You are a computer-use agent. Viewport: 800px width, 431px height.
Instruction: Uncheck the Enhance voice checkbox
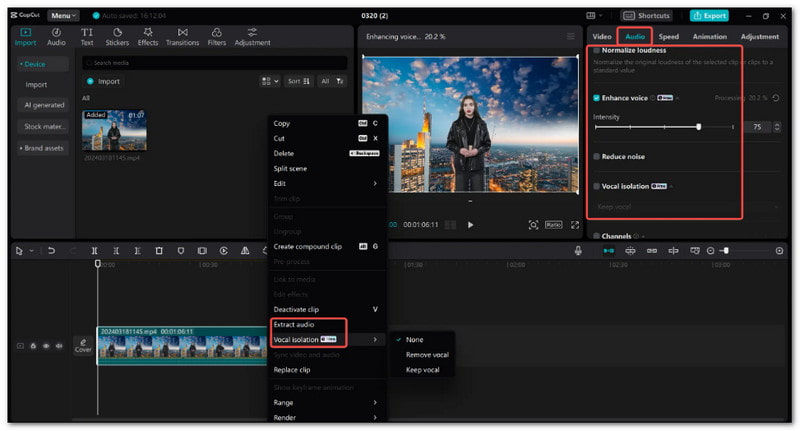click(x=596, y=98)
